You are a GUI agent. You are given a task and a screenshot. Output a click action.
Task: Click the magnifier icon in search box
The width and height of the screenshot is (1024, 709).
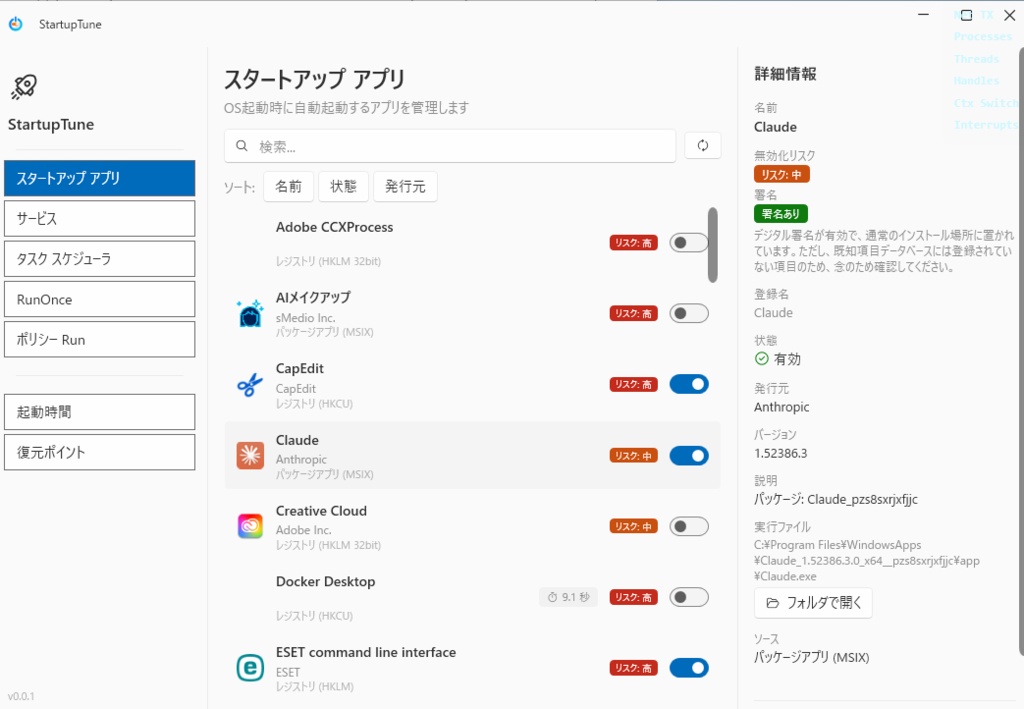[x=242, y=146]
